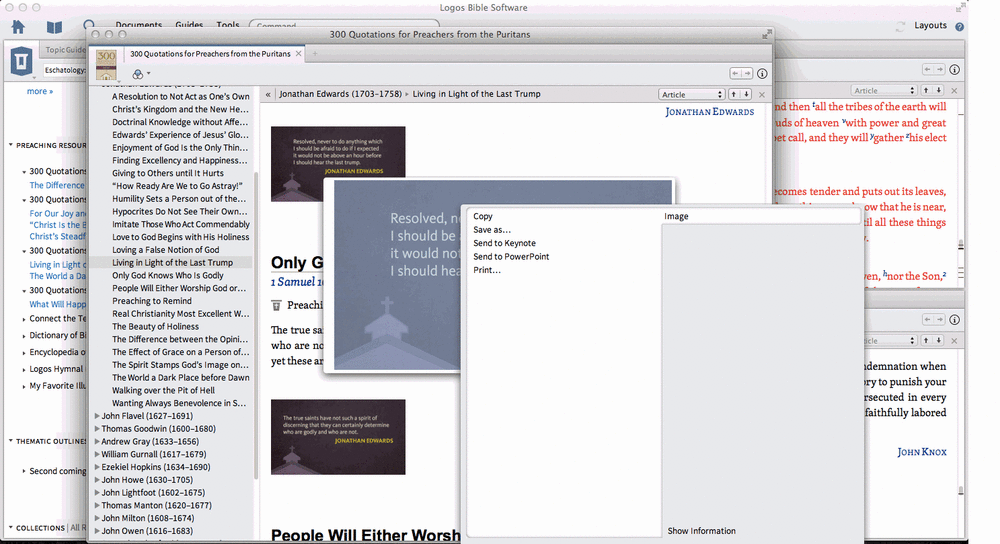
Task: Open the John Knox link
Action: pyautogui.click(x=922, y=452)
